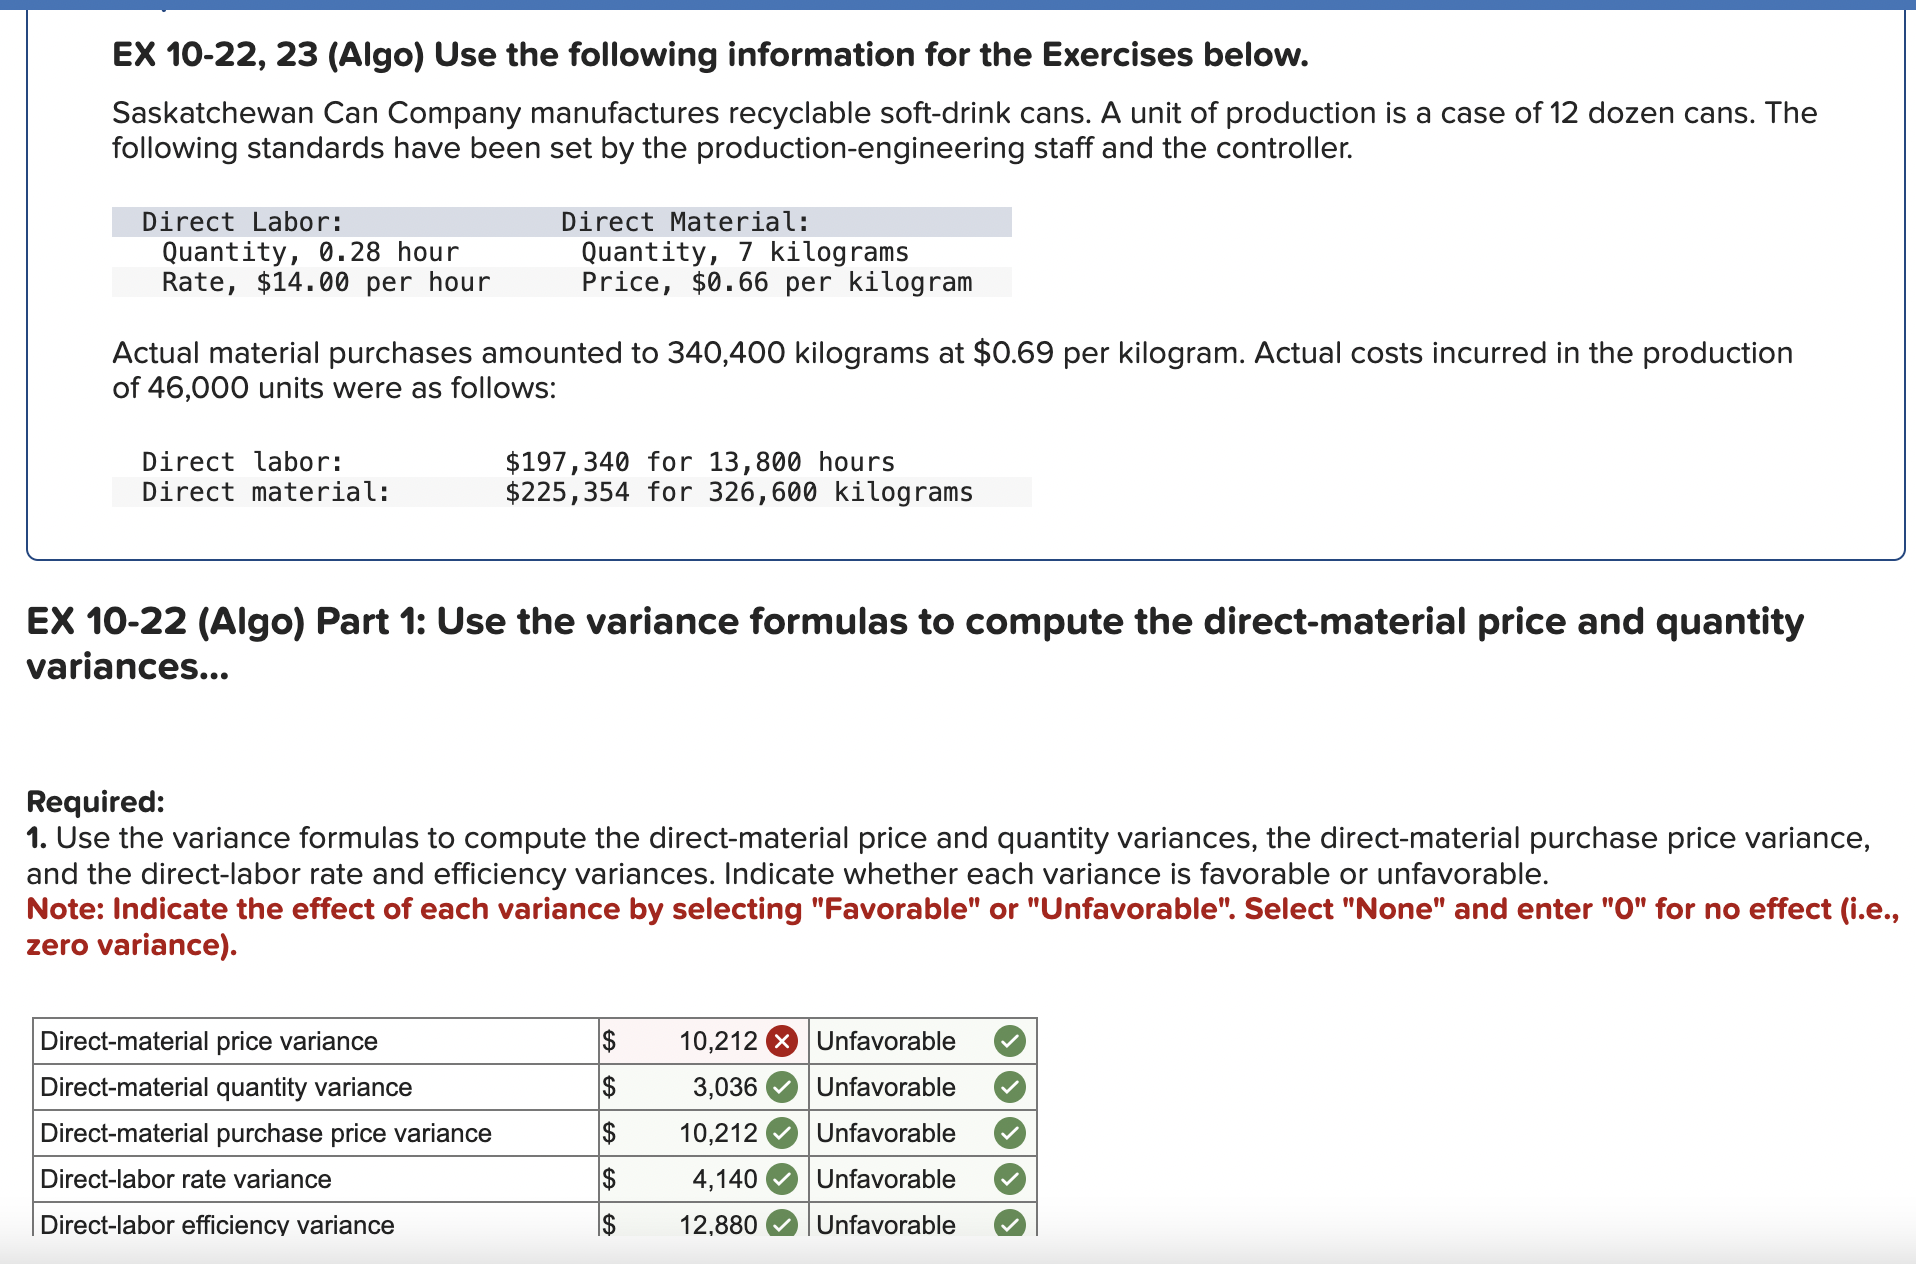The width and height of the screenshot is (1916, 1264).
Task: Click the Required section heading
Action: (x=93, y=801)
